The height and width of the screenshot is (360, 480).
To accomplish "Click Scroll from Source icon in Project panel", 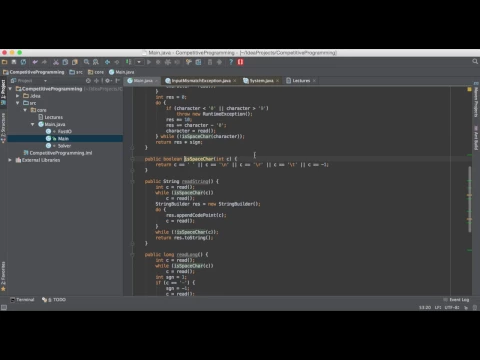I will (x=88, y=81).
